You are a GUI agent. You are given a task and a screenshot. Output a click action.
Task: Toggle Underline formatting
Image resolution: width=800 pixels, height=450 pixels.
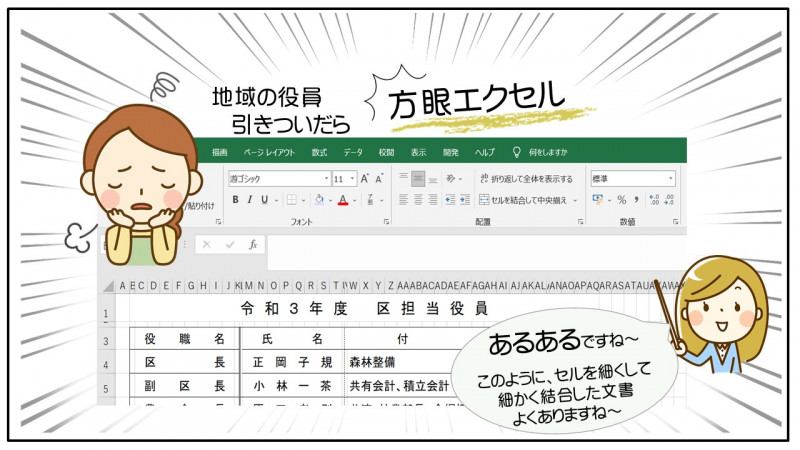pyautogui.click(x=264, y=200)
